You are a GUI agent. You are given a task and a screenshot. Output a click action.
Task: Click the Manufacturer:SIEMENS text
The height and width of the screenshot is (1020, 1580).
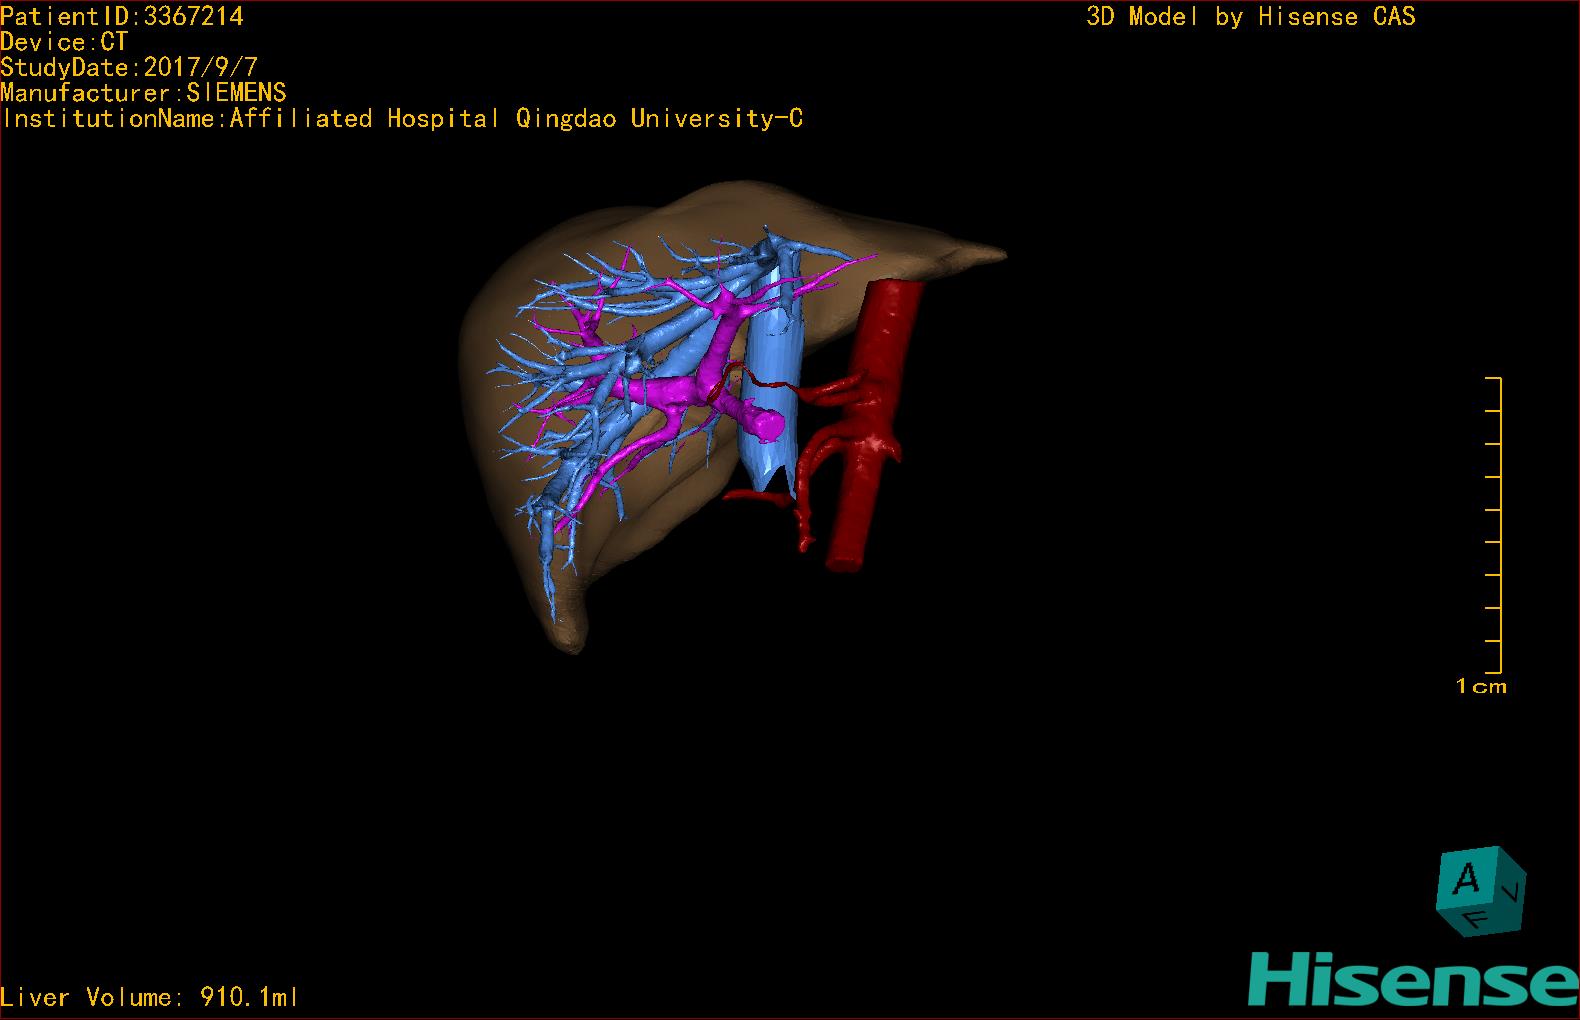[x=143, y=93]
